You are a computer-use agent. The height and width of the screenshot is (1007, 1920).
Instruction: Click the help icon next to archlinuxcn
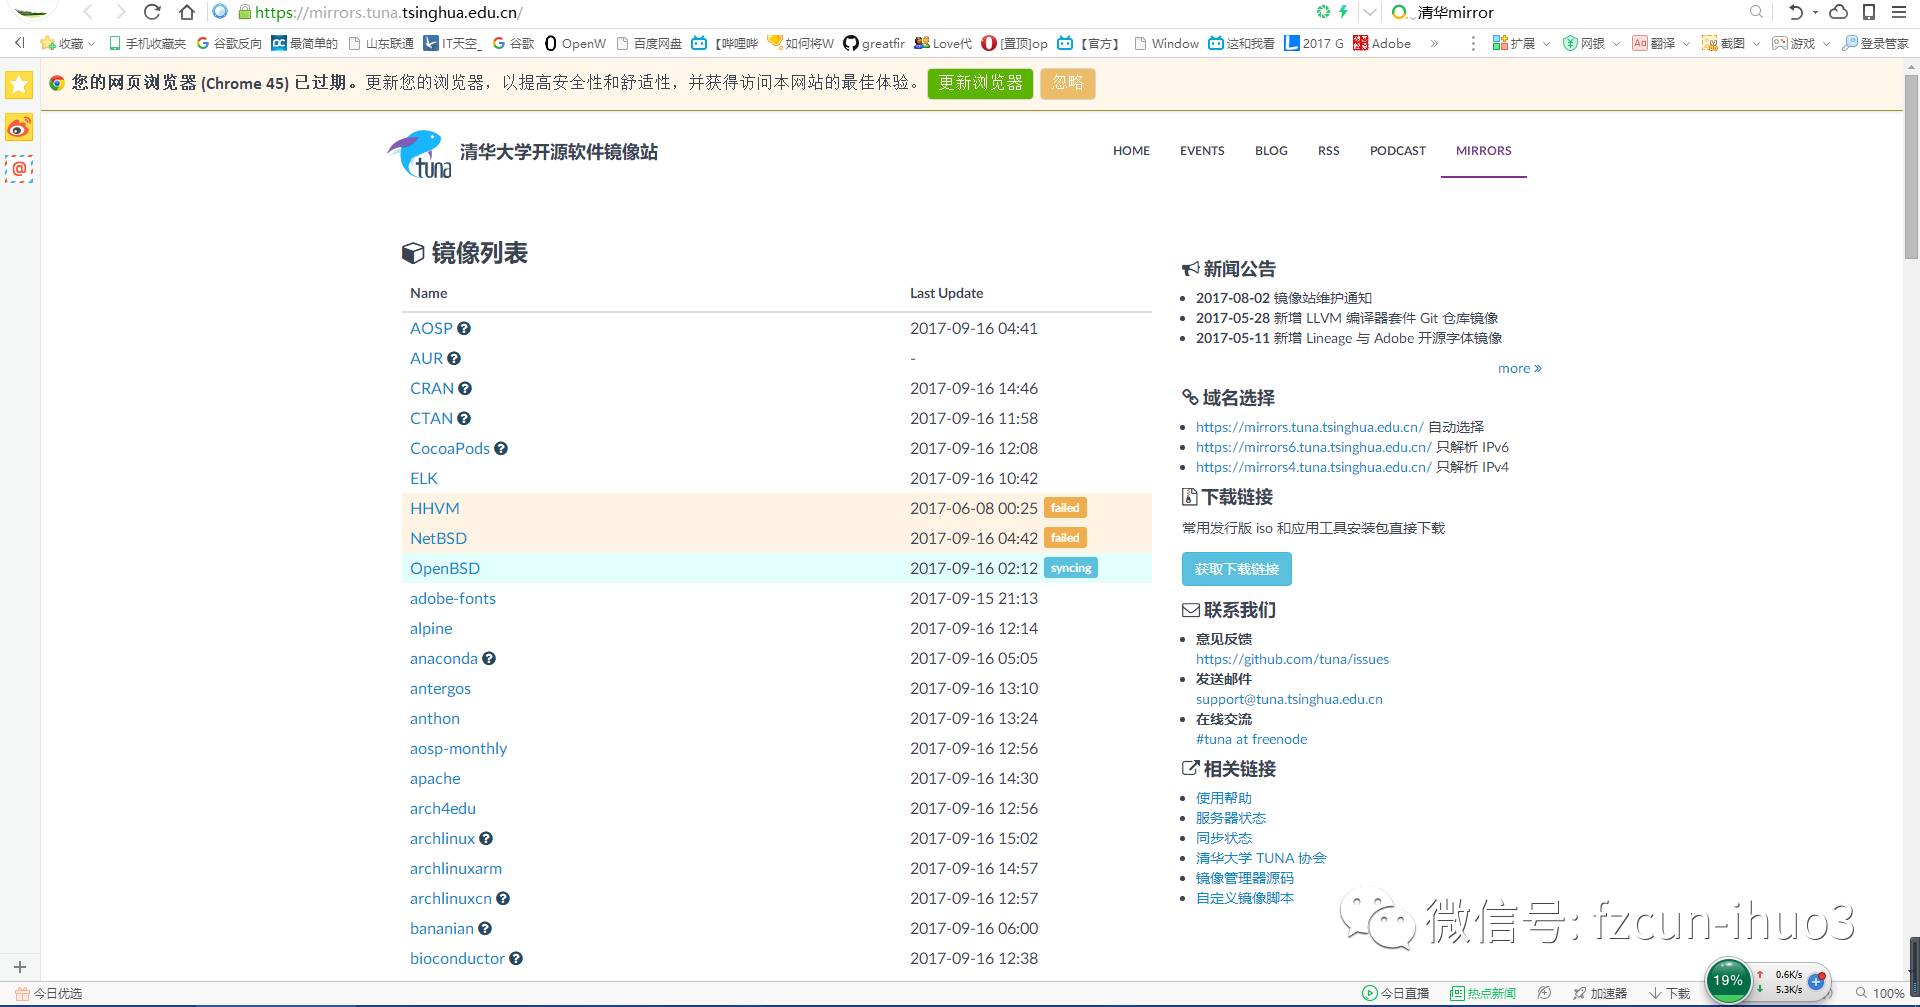click(503, 898)
